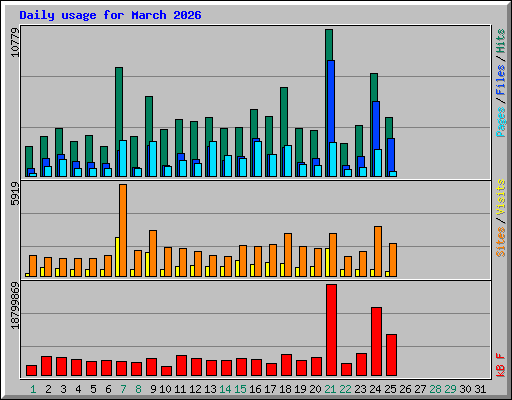Select the red KB bar for day 21
Screen dimensions: 512x400
pos(331,330)
